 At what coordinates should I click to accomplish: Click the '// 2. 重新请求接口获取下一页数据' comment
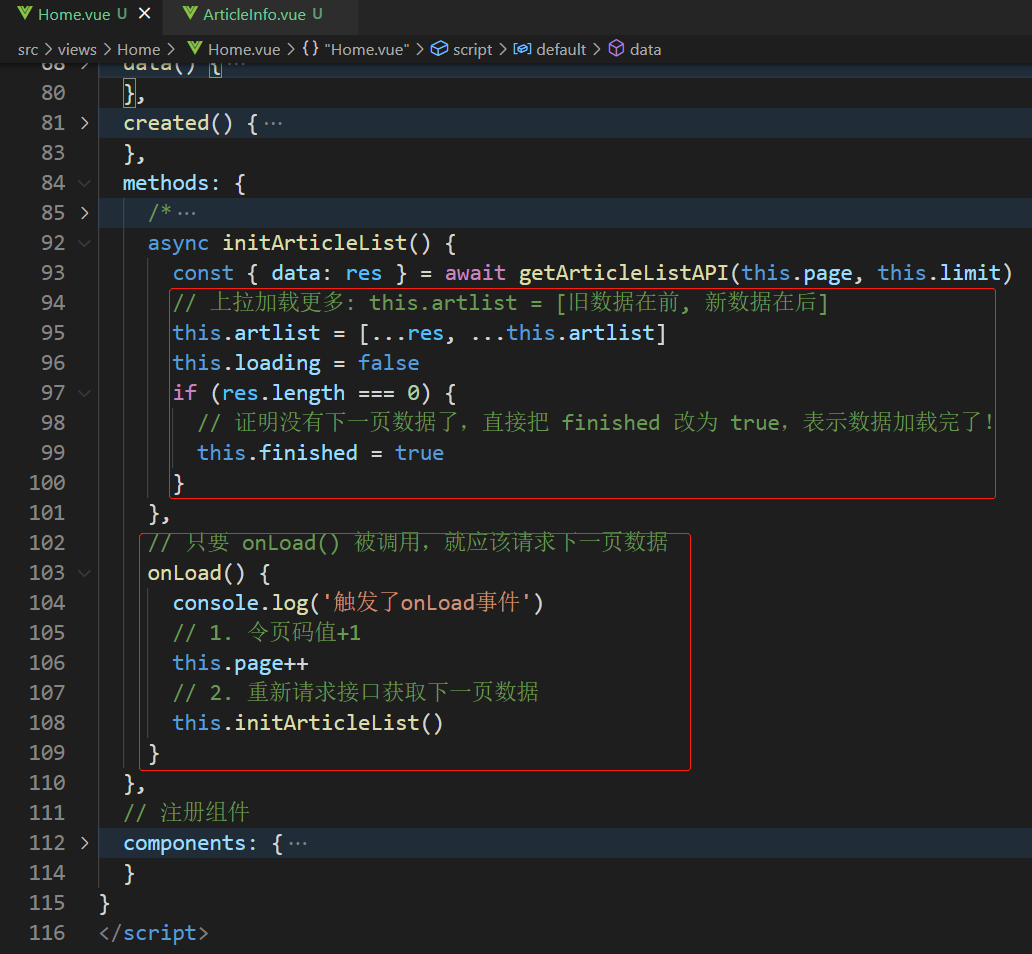355,693
